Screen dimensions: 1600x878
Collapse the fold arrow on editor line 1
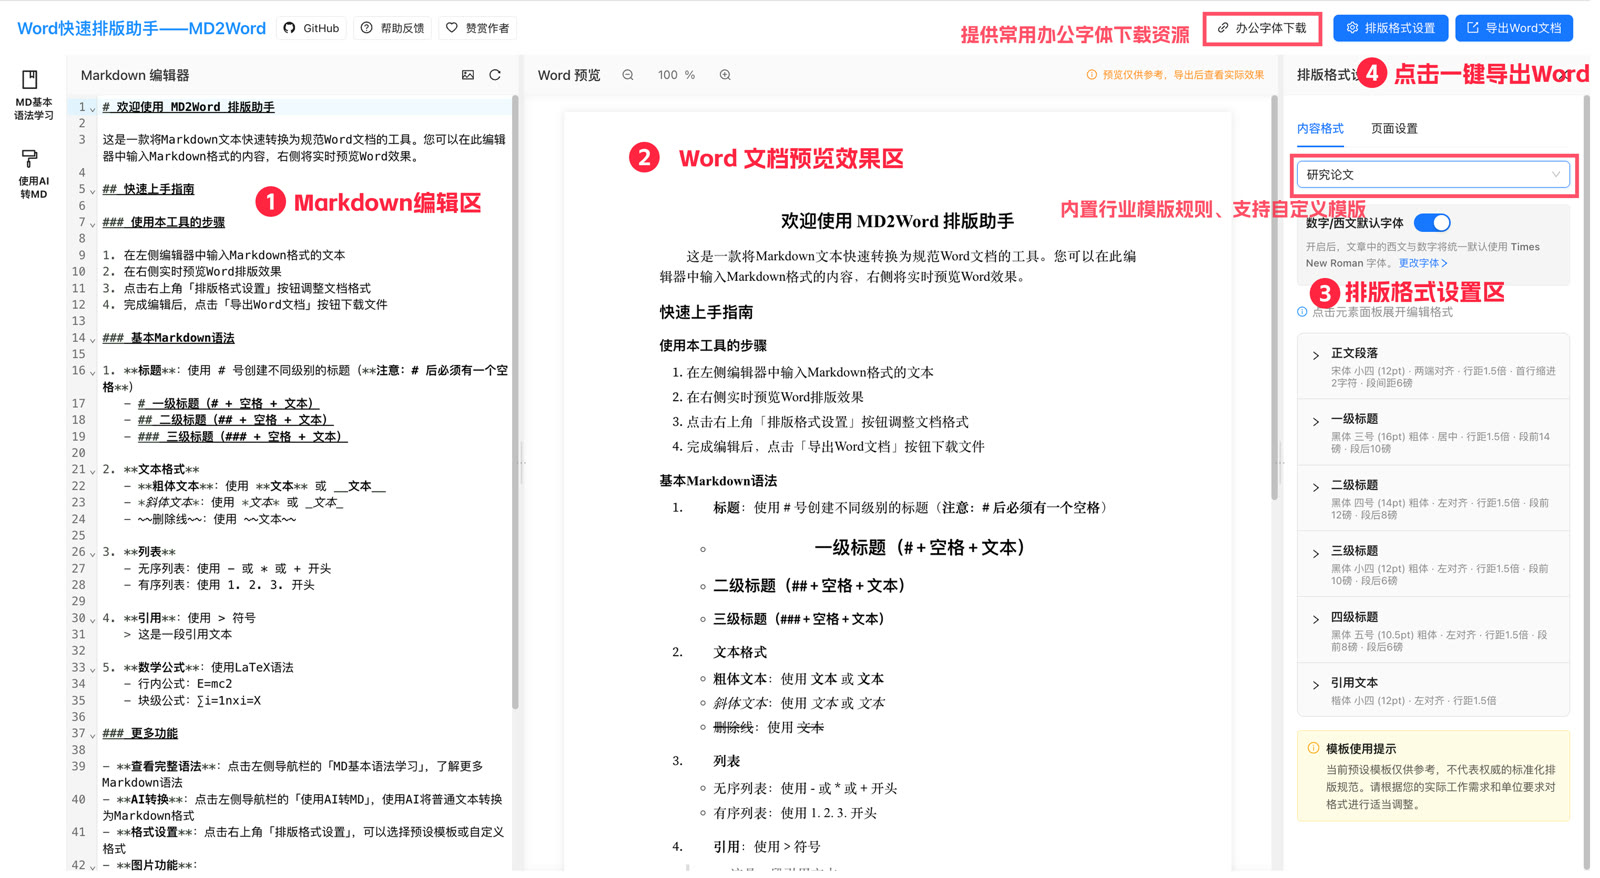pyautogui.click(x=93, y=108)
